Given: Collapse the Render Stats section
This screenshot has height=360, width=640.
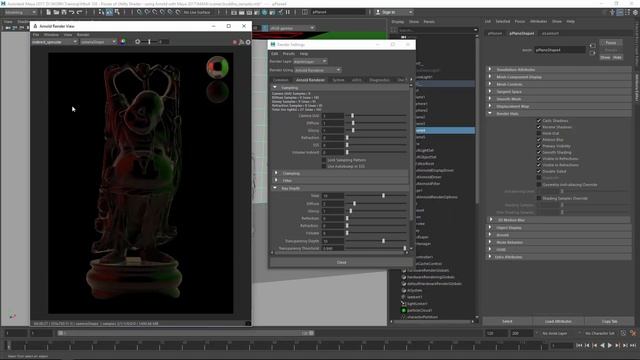Looking at the screenshot, I should pos(490,113).
